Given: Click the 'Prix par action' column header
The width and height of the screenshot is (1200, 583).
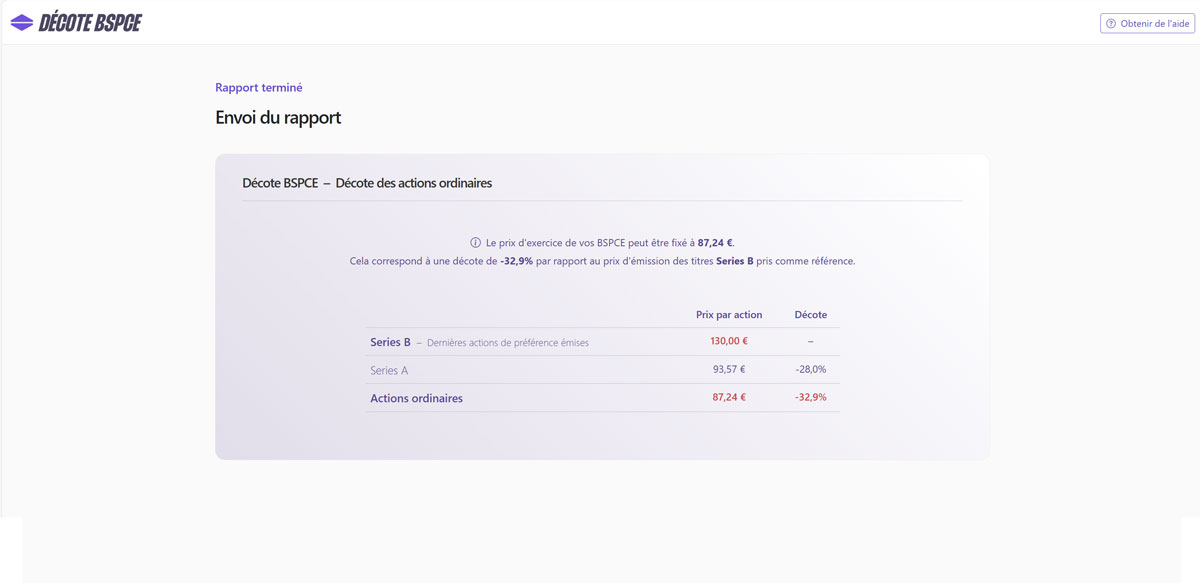Looking at the screenshot, I should (x=729, y=315).
